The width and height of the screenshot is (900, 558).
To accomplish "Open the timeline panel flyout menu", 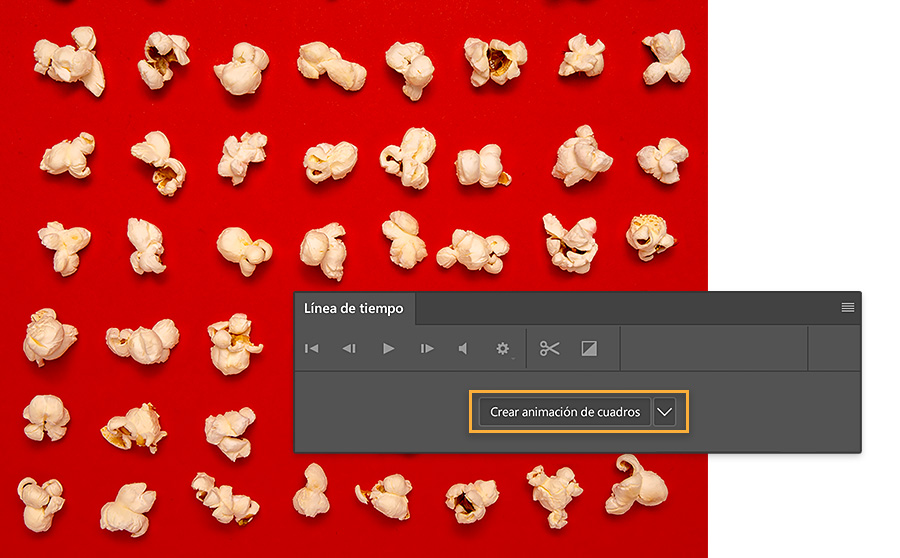I will [848, 308].
